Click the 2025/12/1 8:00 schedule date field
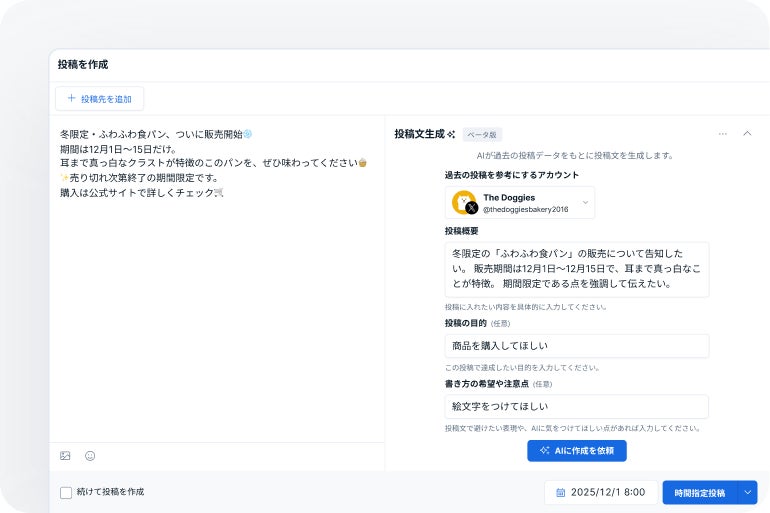 click(x=601, y=493)
